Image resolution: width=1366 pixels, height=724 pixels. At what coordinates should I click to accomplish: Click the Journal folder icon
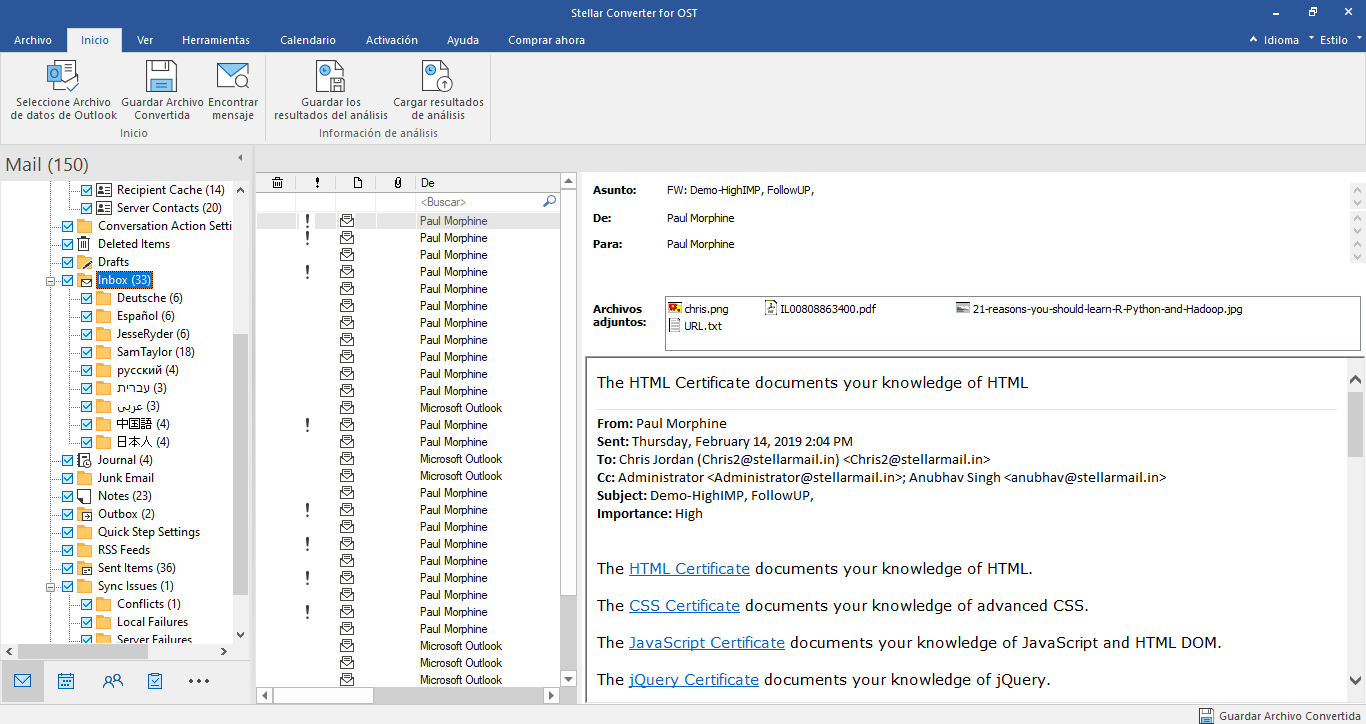[84, 460]
